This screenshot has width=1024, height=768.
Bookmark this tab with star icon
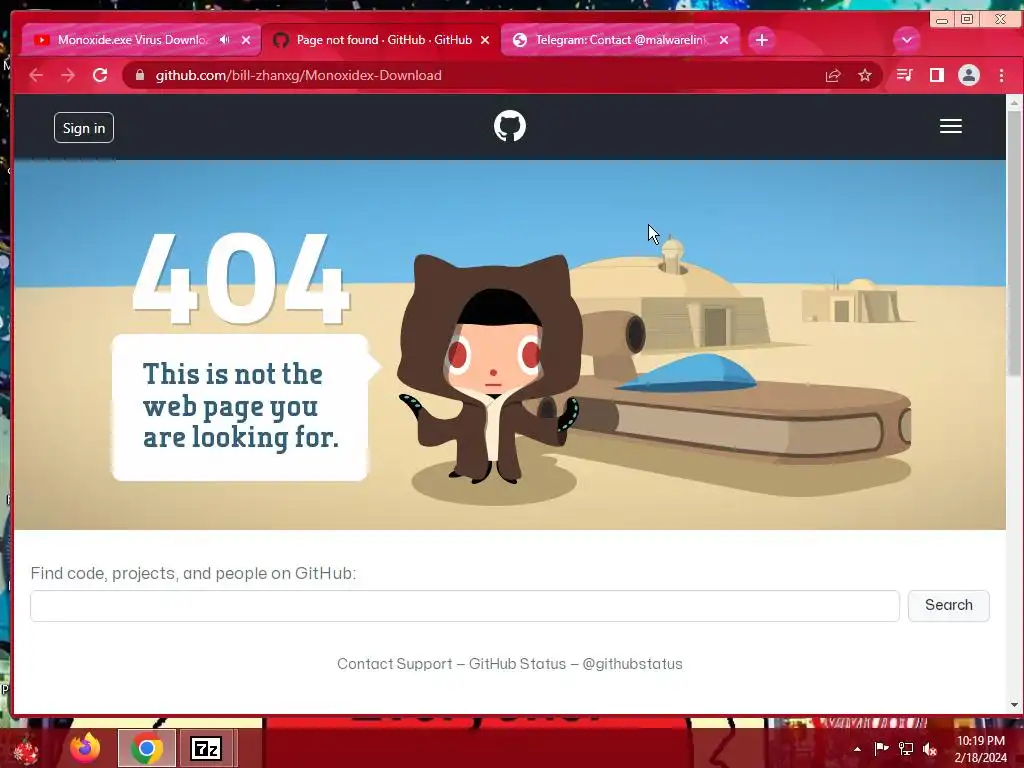coord(865,76)
